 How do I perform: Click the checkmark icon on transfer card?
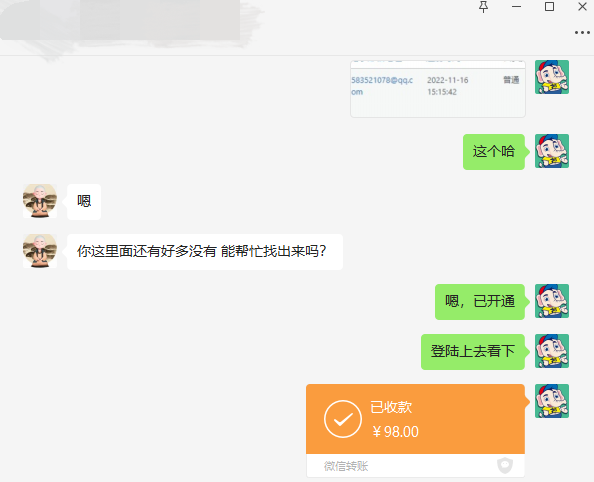point(343,419)
